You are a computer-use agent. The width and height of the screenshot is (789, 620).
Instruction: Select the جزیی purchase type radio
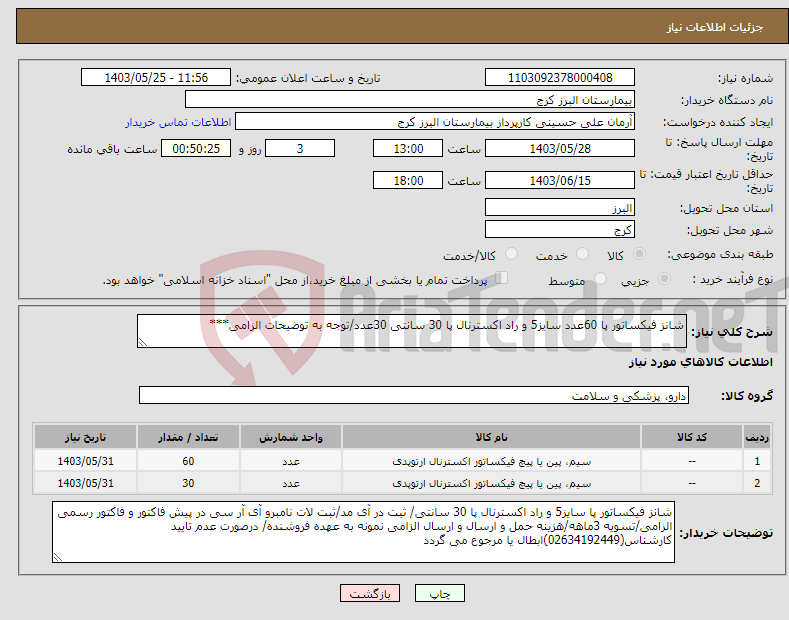click(x=664, y=279)
